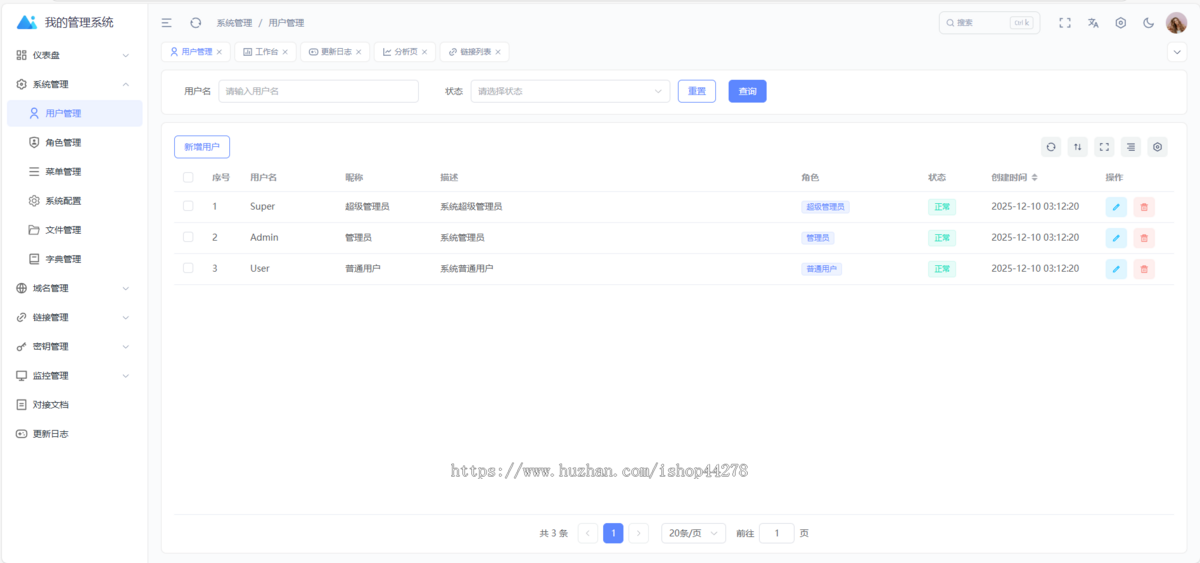
Task: Expand the 链接管理 sidebar menu
Action: point(74,317)
